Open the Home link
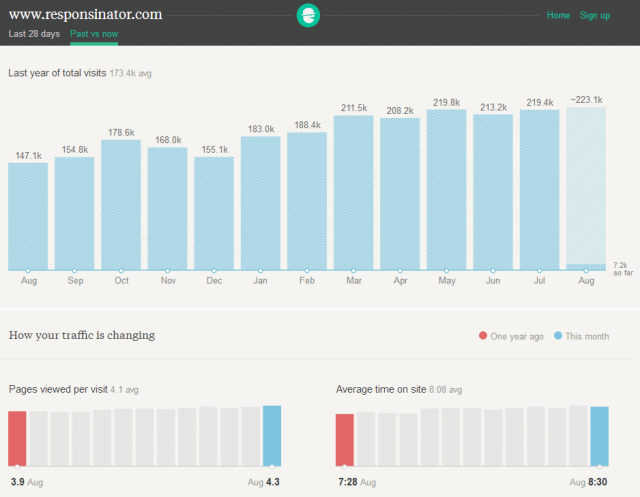 click(558, 16)
